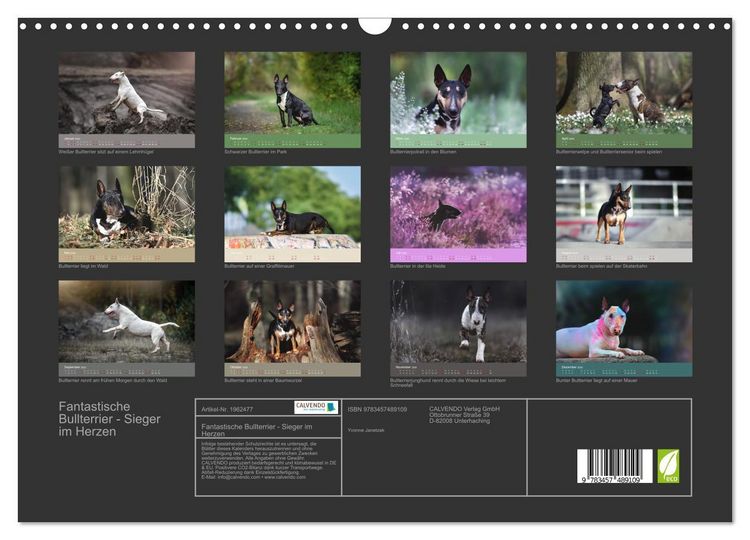Open bullterrier in purple heath thumbnail
This screenshot has width=750, height=540.
[x=458, y=214]
